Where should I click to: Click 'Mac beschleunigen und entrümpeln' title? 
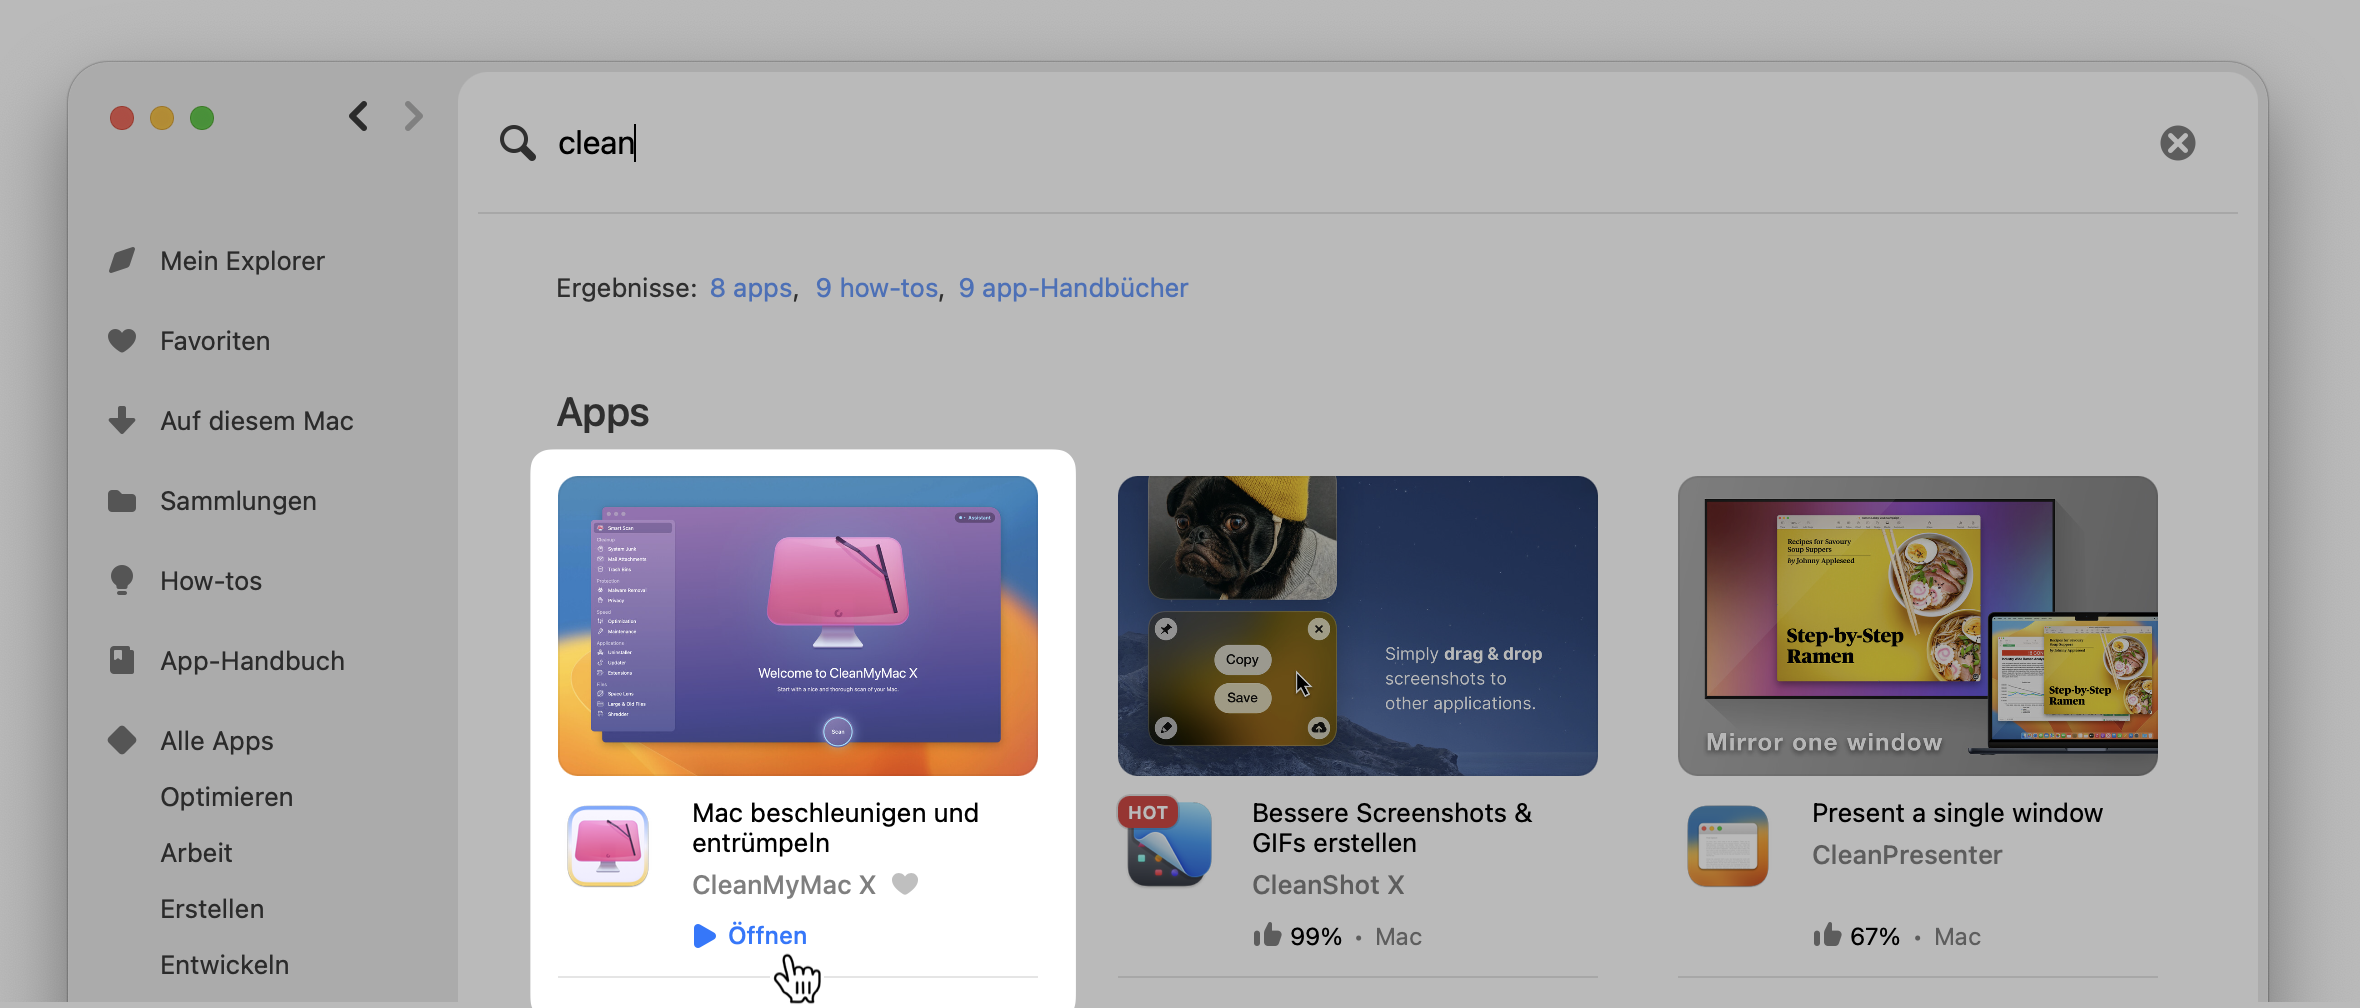coord(835,828)
